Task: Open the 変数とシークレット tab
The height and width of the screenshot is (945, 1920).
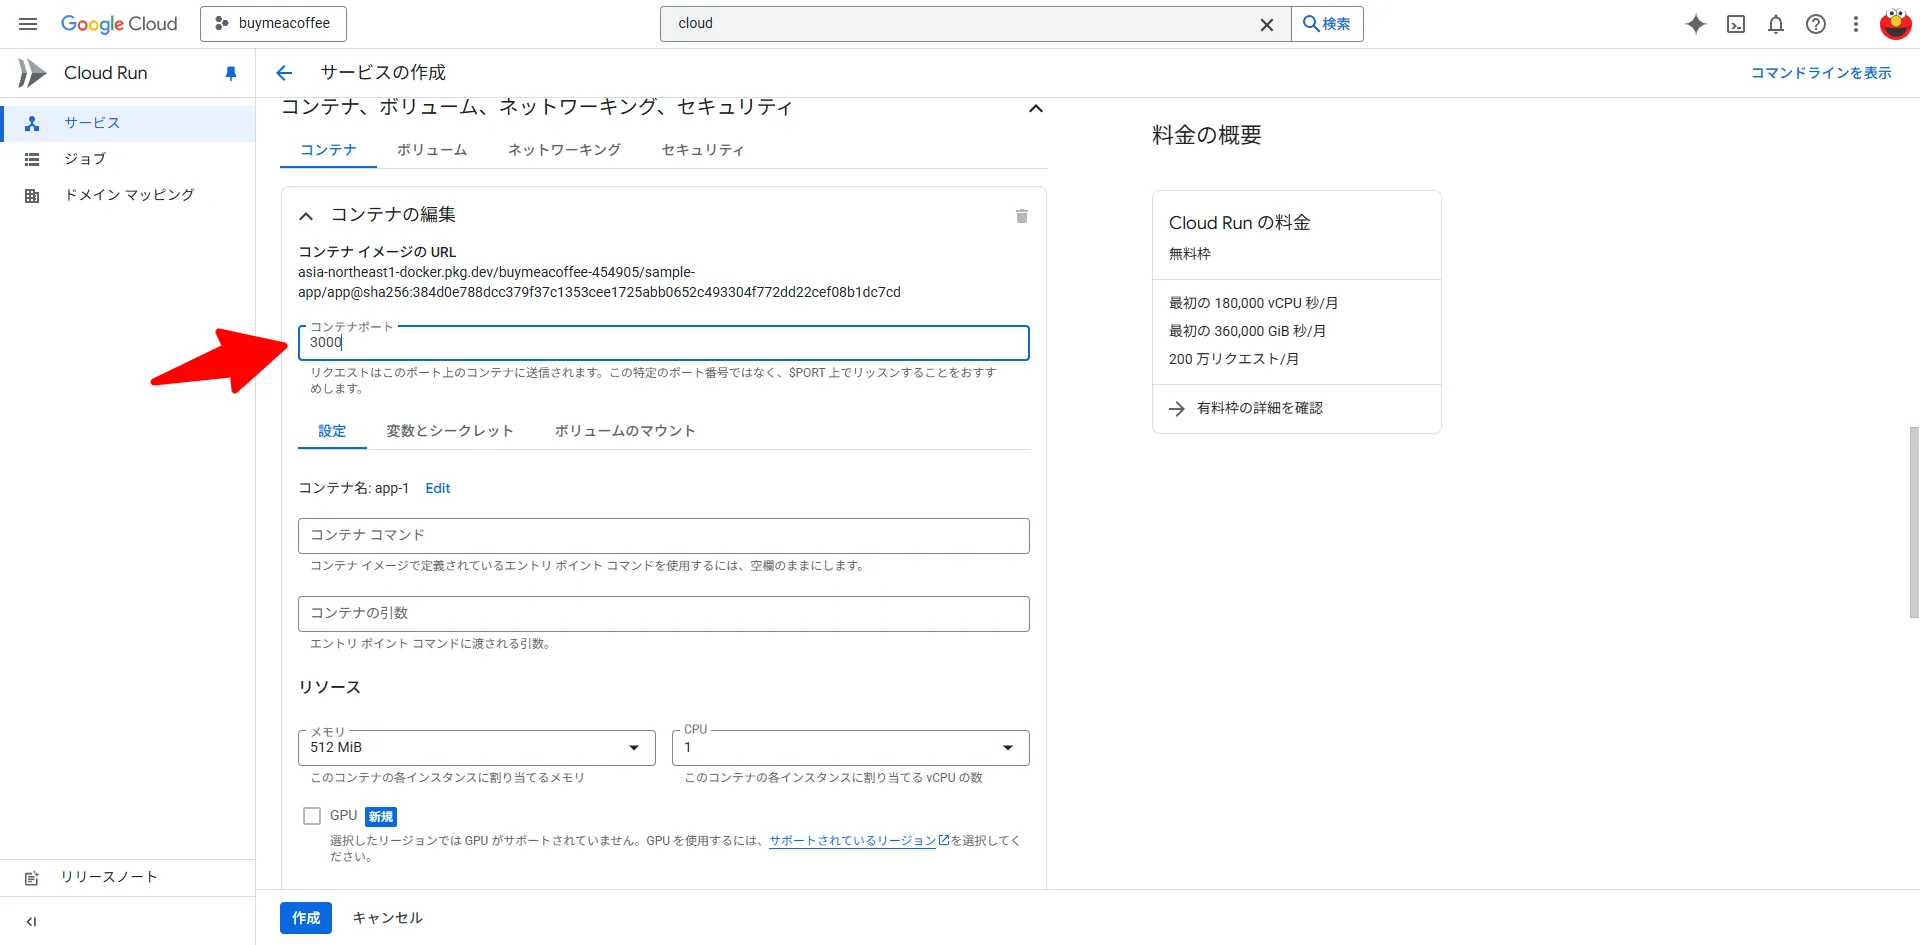Action: (449, 430)
